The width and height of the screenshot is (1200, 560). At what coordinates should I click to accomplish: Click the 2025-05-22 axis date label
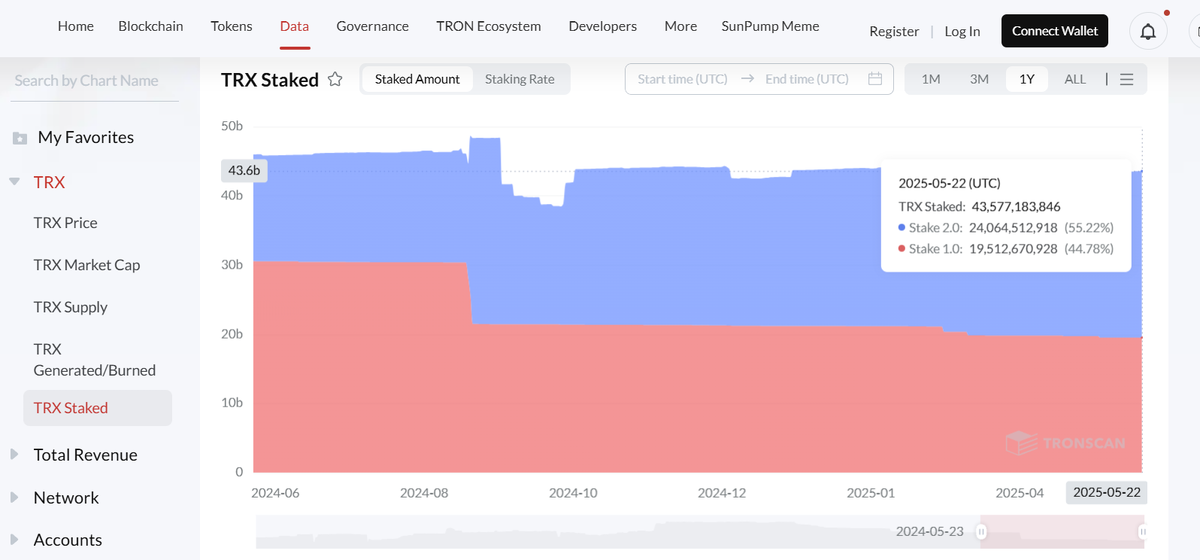(1106, 493)
